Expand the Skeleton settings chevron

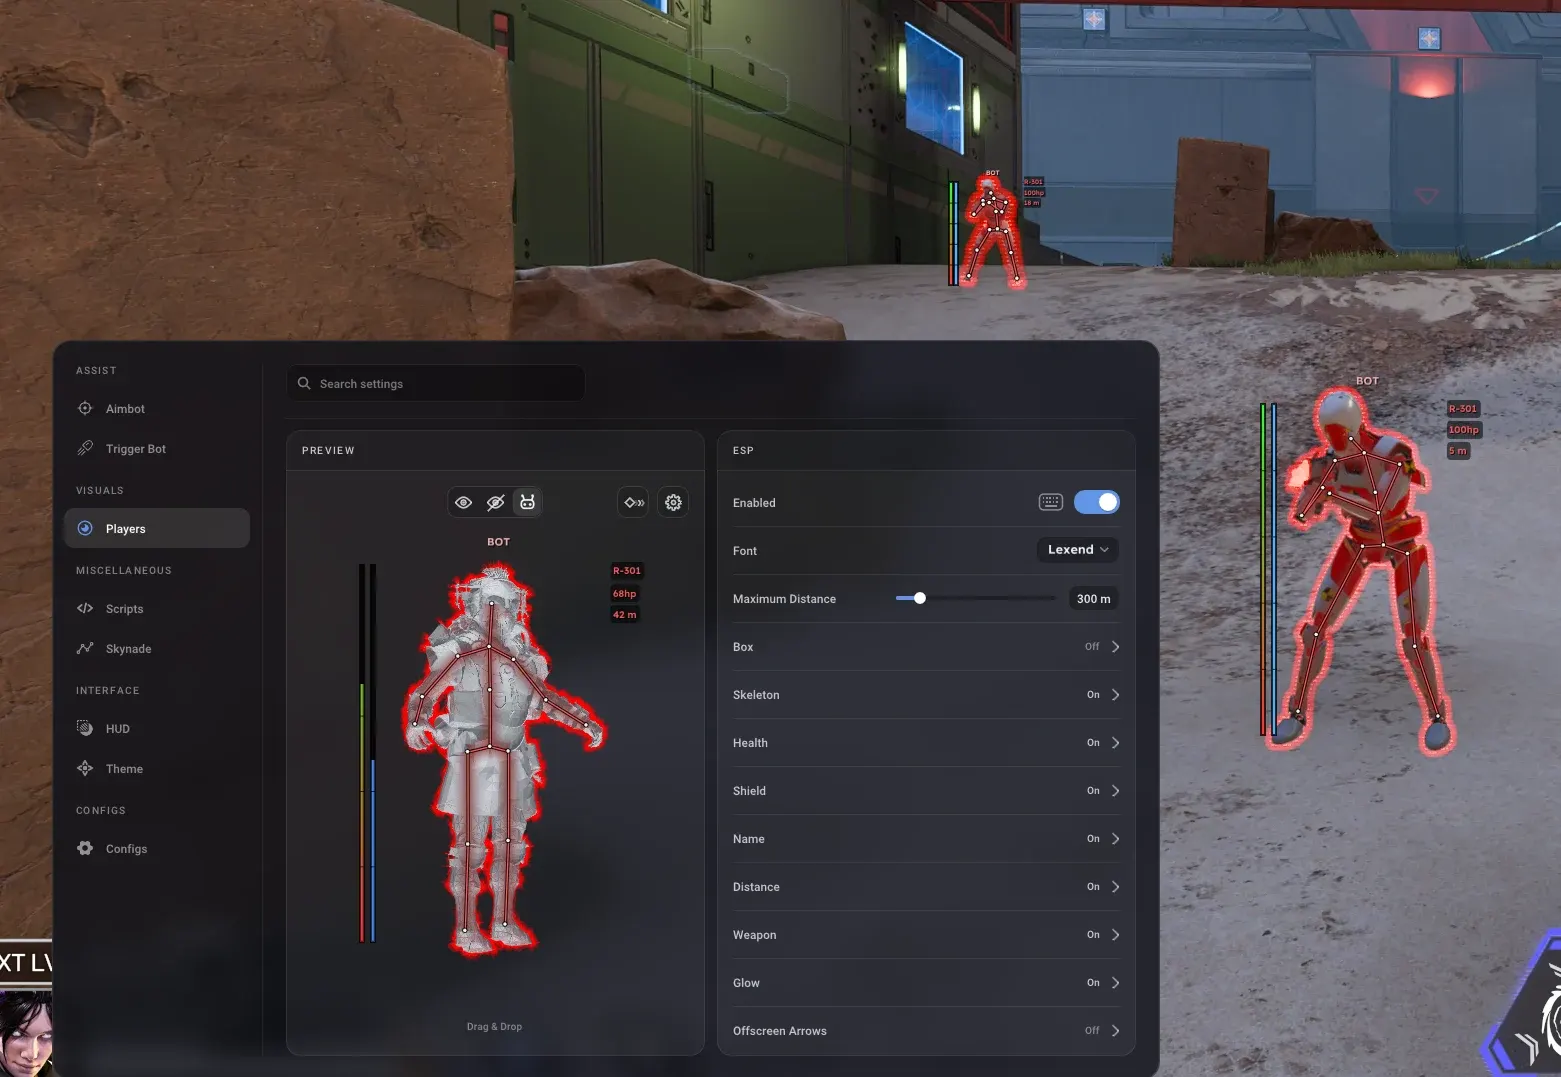pyautogui.click(x=1115, y=695)
